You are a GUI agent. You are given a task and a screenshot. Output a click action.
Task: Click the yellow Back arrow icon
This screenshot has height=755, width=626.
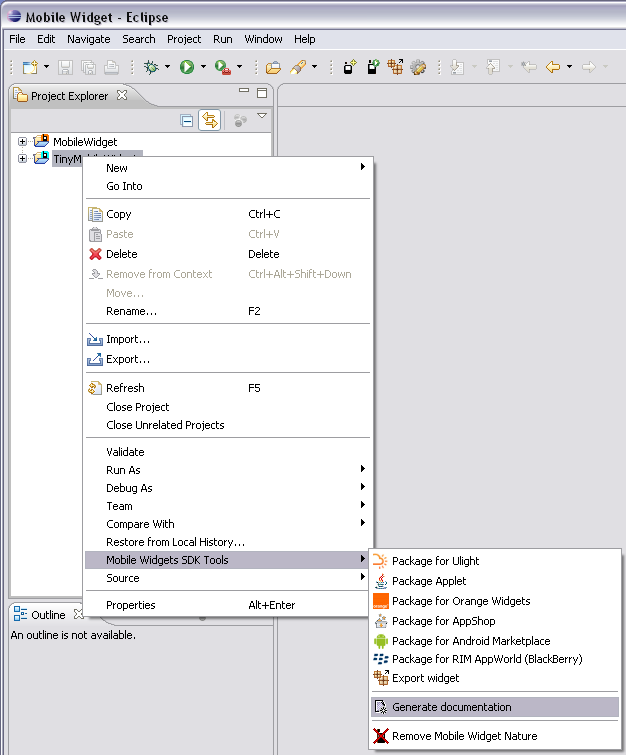coord(553,67)
